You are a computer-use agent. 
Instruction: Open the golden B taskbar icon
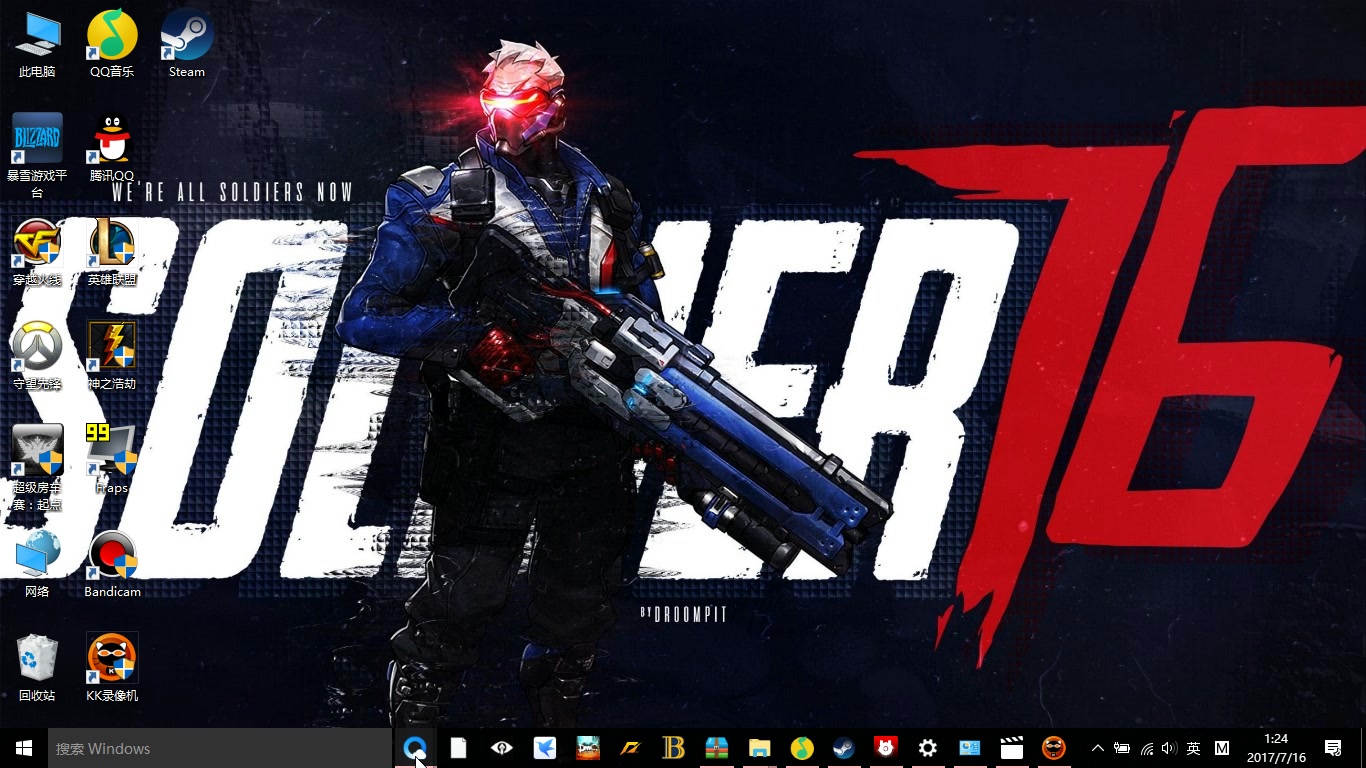673,748
